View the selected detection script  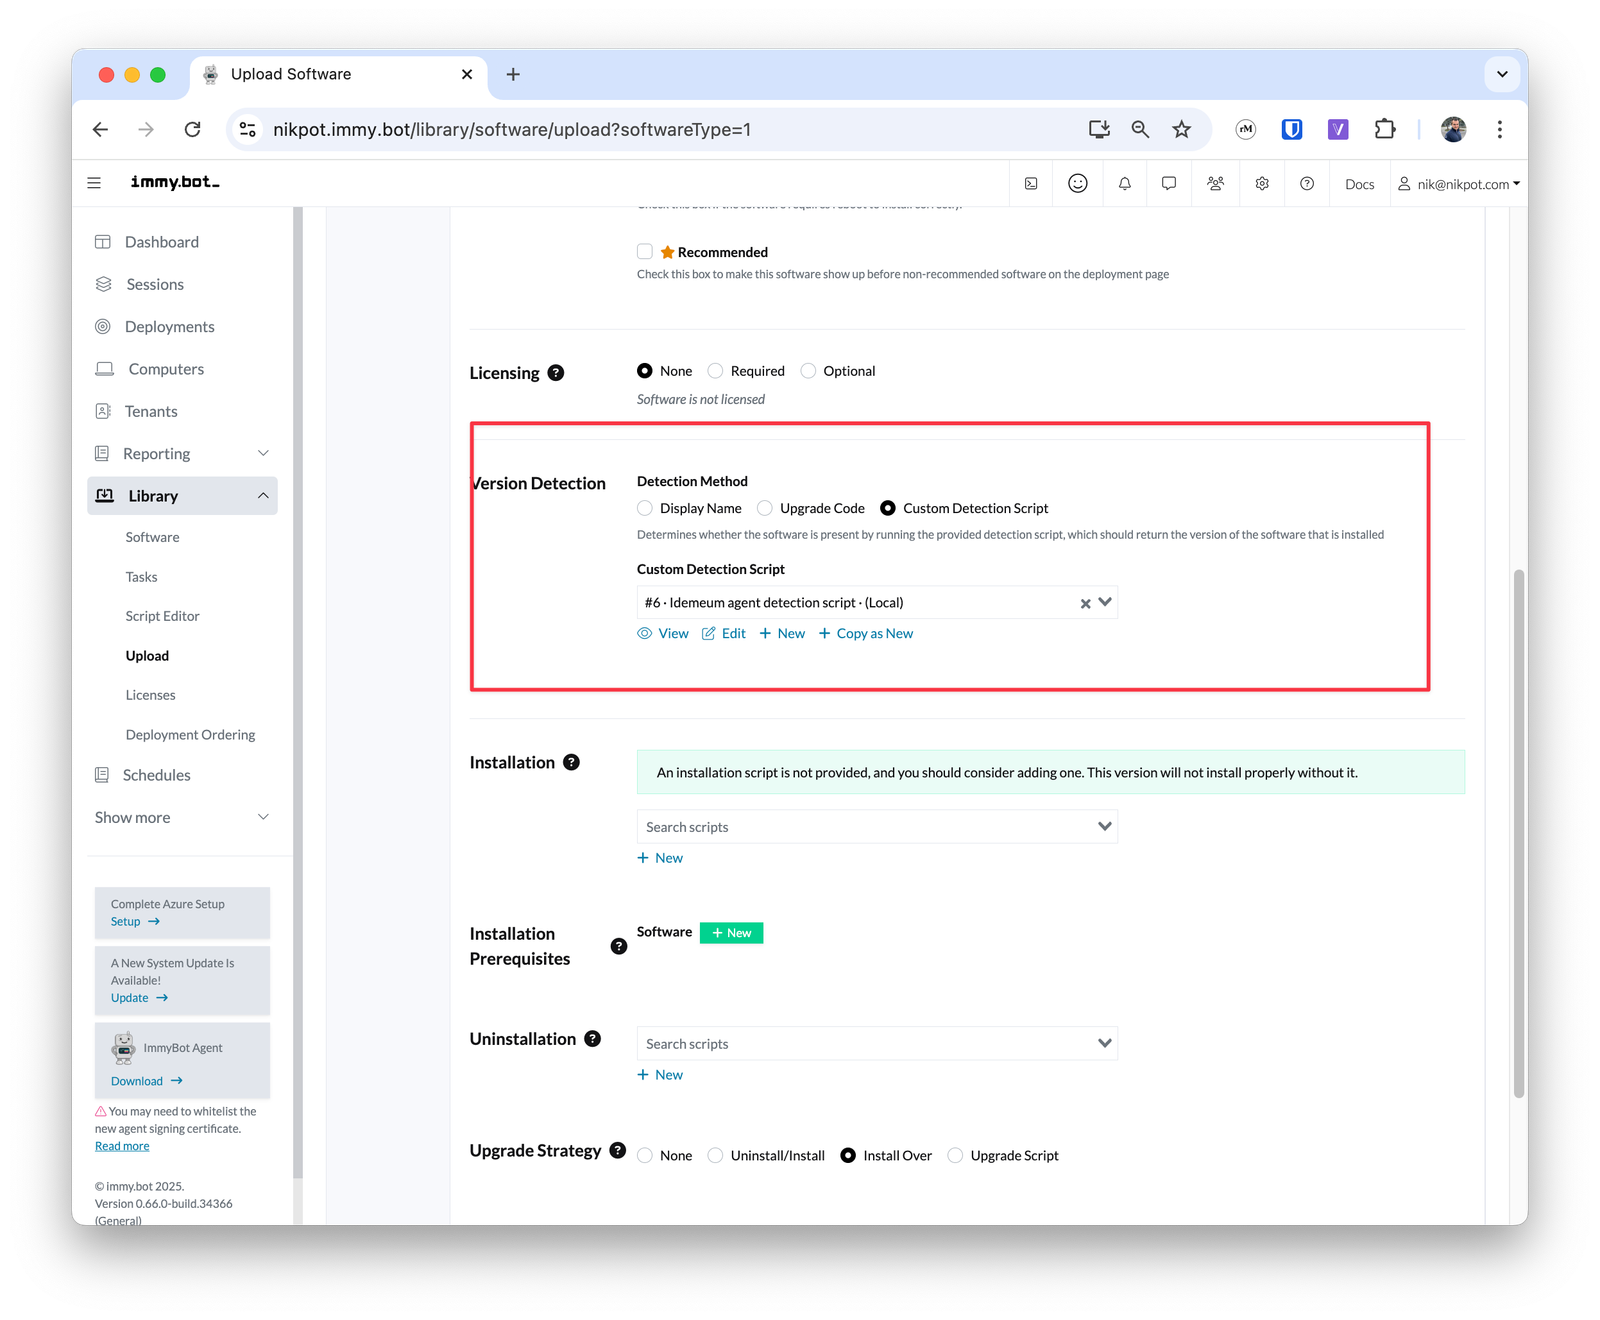point(663,633)
